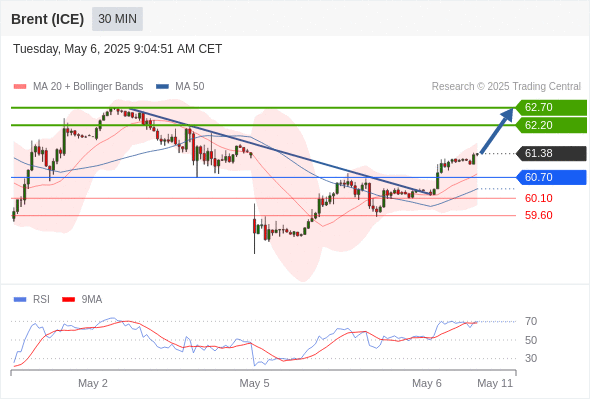This screenshot has width=590, height=400.
Task: Click the pink MA 20 legend swatch
Action: [x=20, y=87]
